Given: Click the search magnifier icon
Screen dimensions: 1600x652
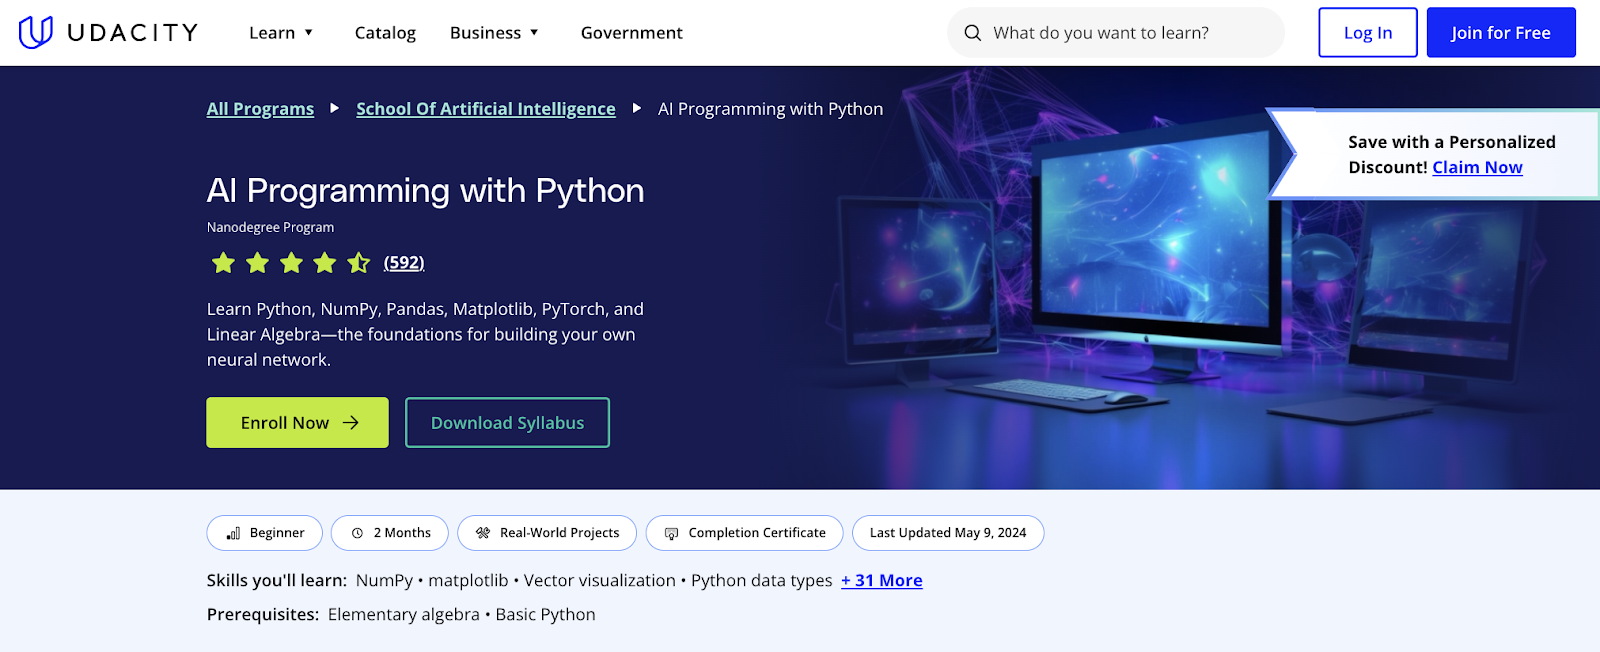Looking at the screenshot, I should 972,33.
